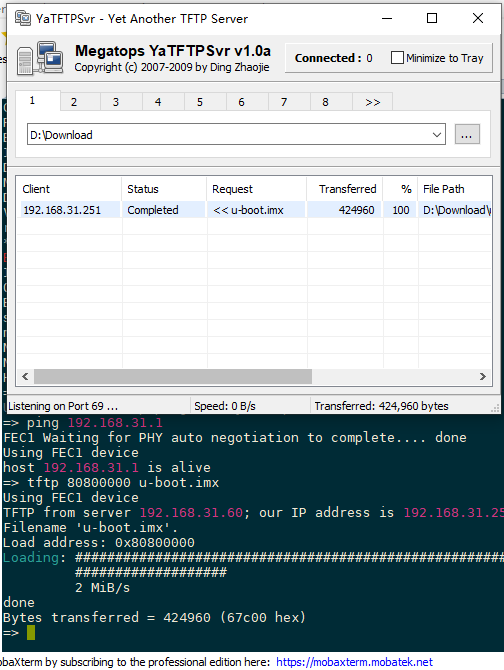This screenshot has height=670, width=504.
Task: Sort by the File Path column header
Action: 454,189
